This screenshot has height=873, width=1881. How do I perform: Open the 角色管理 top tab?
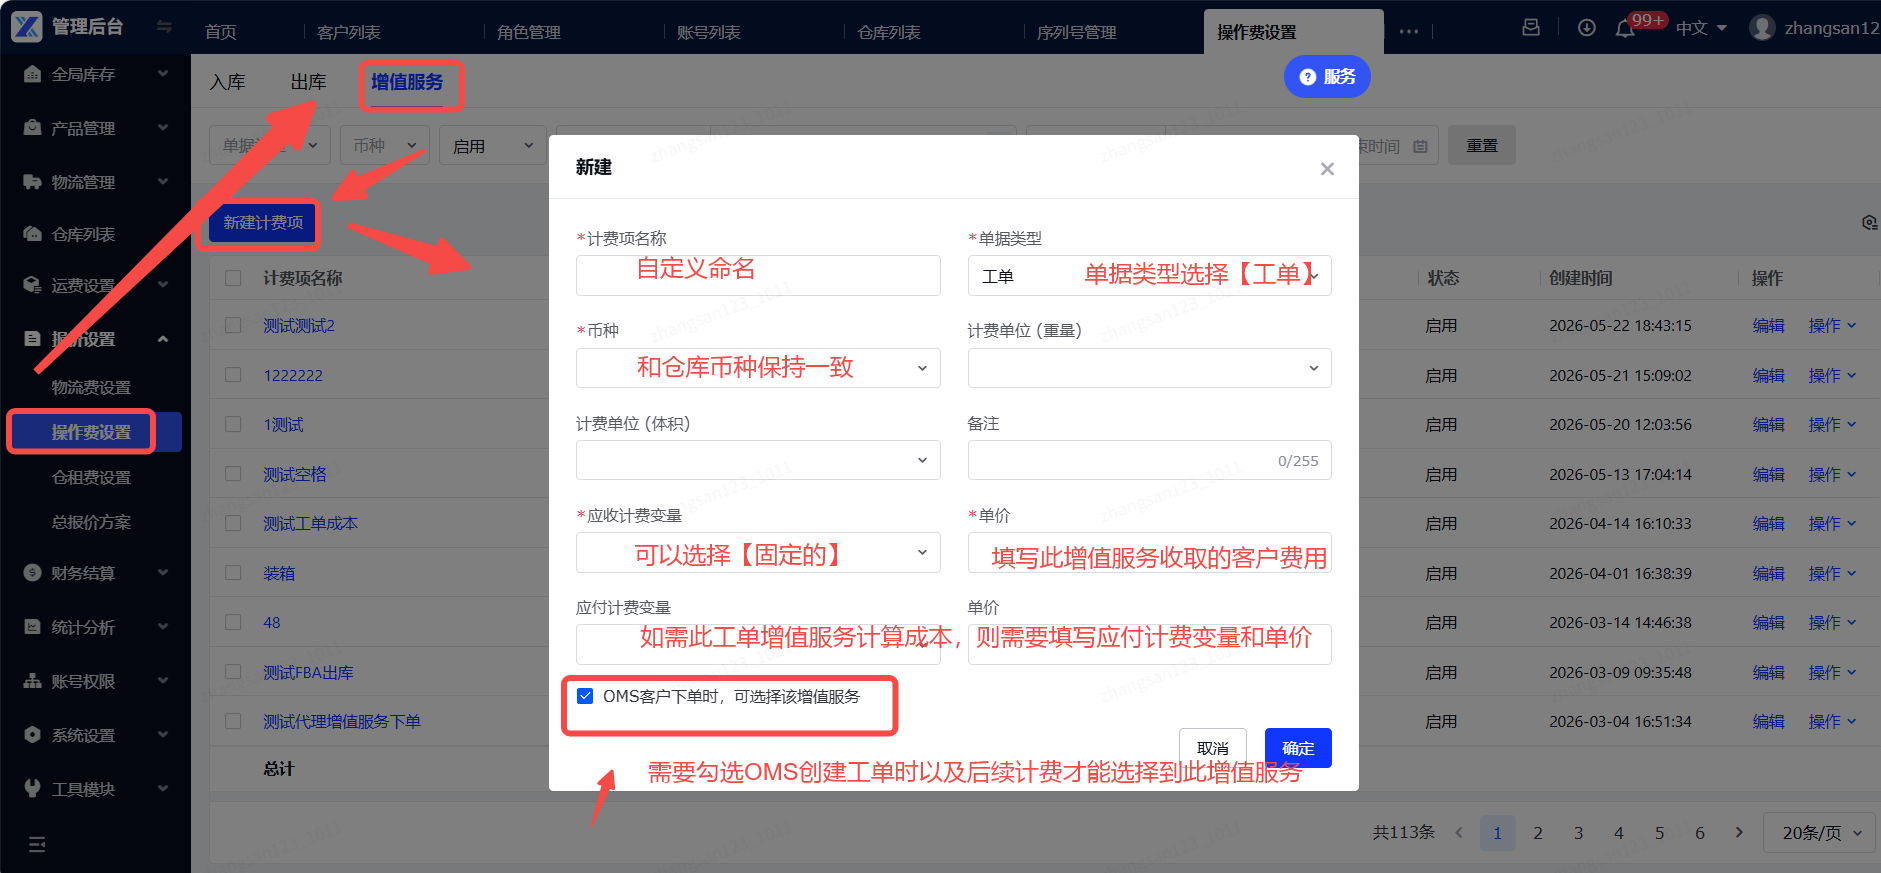point(529,32)
